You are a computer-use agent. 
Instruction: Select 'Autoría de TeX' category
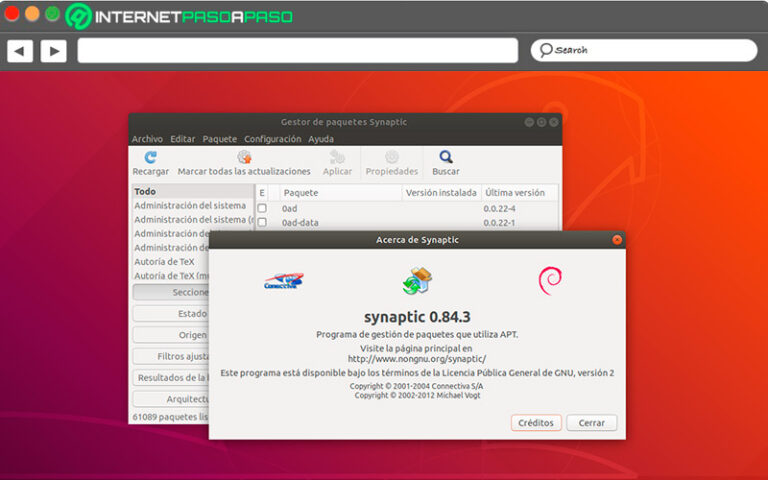[x=164, y=261]
